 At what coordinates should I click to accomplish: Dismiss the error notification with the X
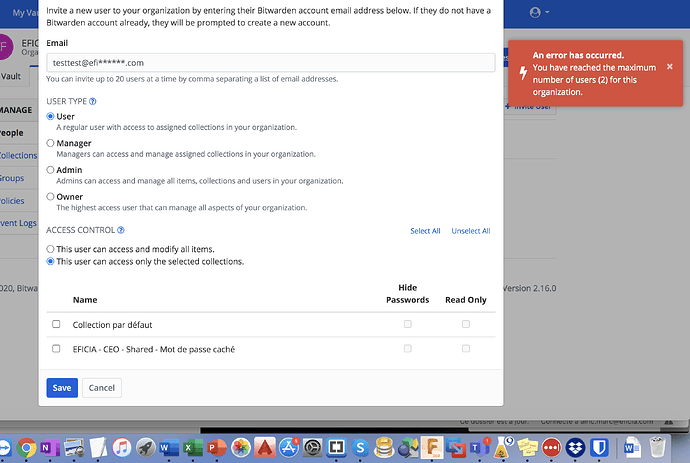[670, 66]
